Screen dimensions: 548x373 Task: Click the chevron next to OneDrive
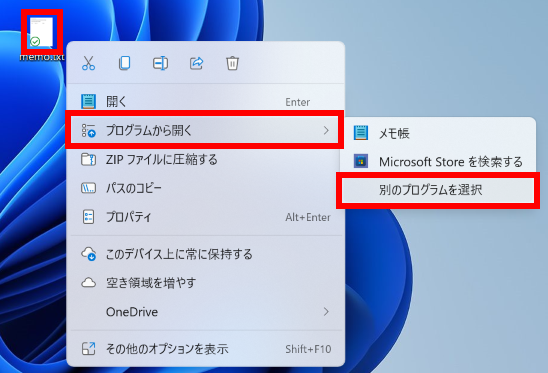point(326,311)
